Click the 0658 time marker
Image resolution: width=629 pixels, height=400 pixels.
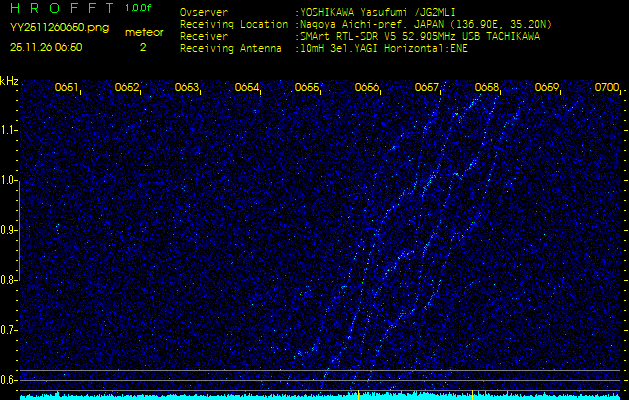click(486, 88)
